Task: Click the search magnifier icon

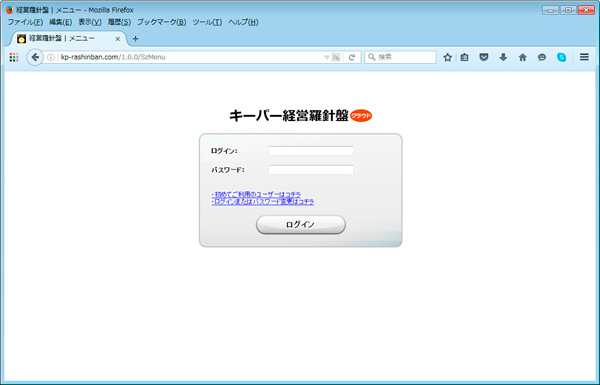Action: [x=372, y=57]
